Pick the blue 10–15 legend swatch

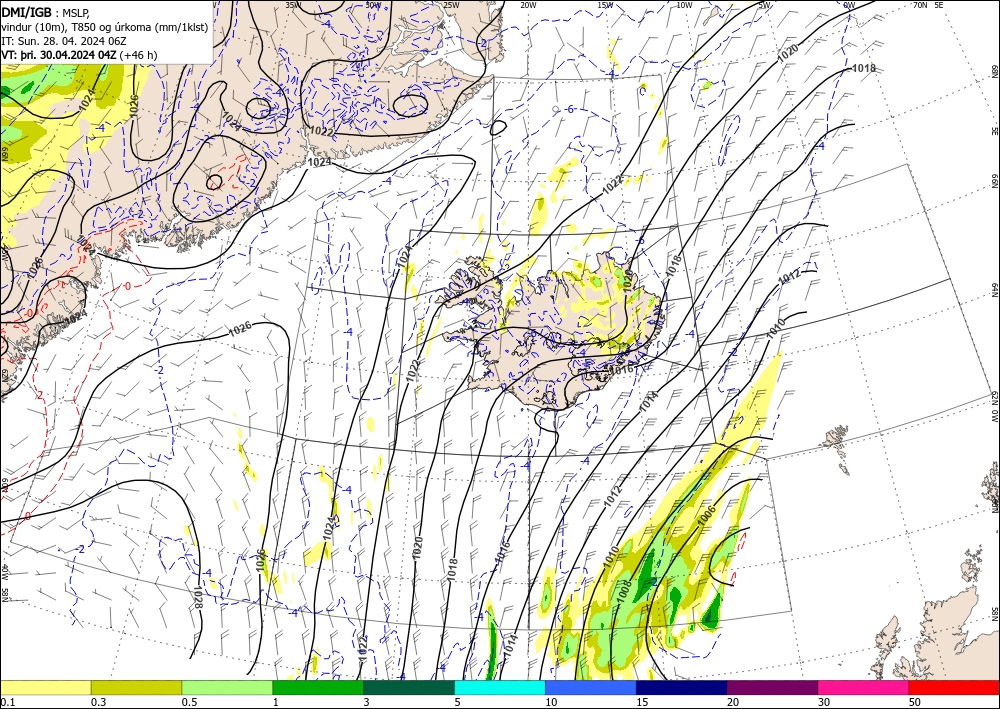coord(591,688)
